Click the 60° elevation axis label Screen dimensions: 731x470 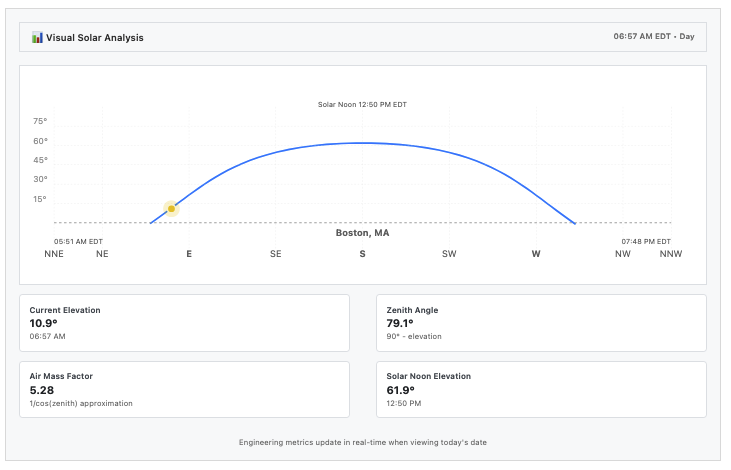(40, 141)
